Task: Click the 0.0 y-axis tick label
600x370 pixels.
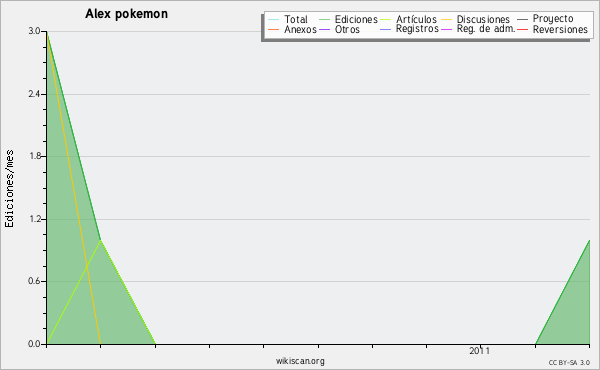Action: pyautogui.click(x=34, y=344)
